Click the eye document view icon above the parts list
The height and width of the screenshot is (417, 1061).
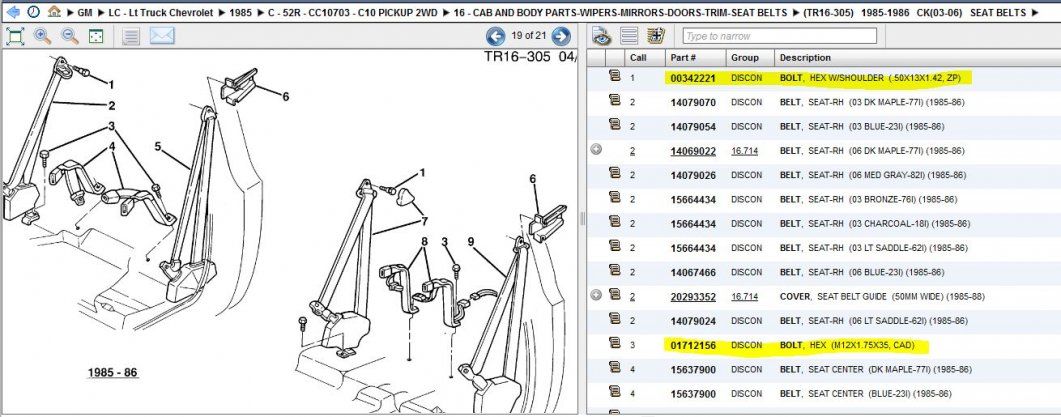(602, 36)
